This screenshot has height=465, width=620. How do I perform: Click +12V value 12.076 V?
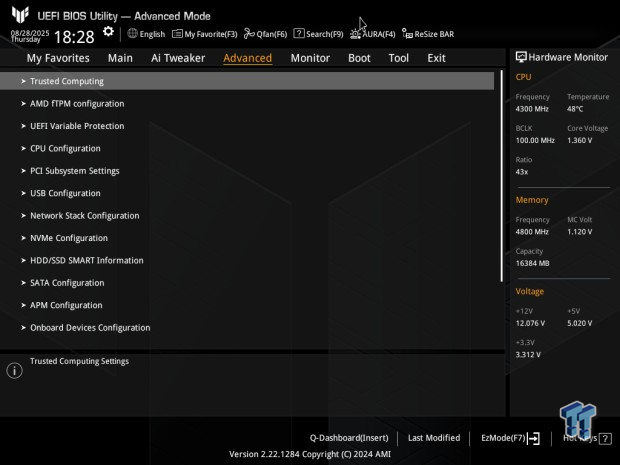[x=530, y=323]
